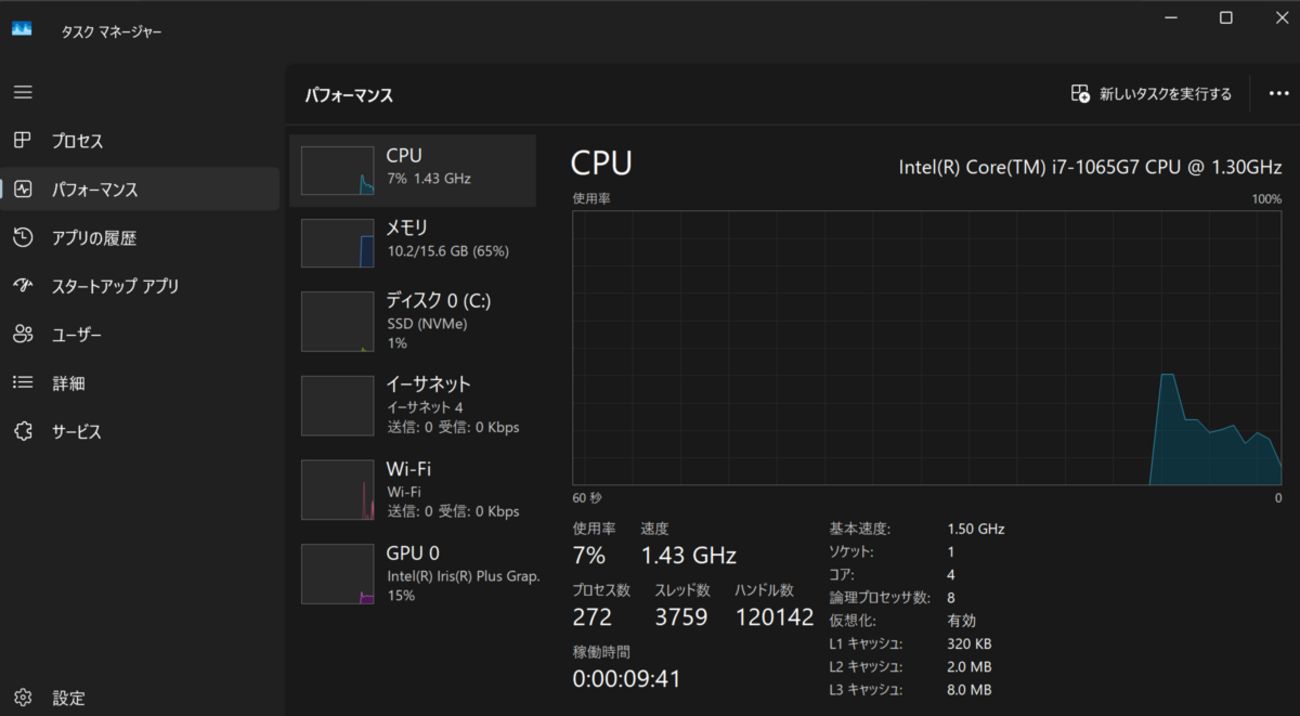
Task: Click the L1 キャッシュ value 320 KB
Action: click(969, 644)
